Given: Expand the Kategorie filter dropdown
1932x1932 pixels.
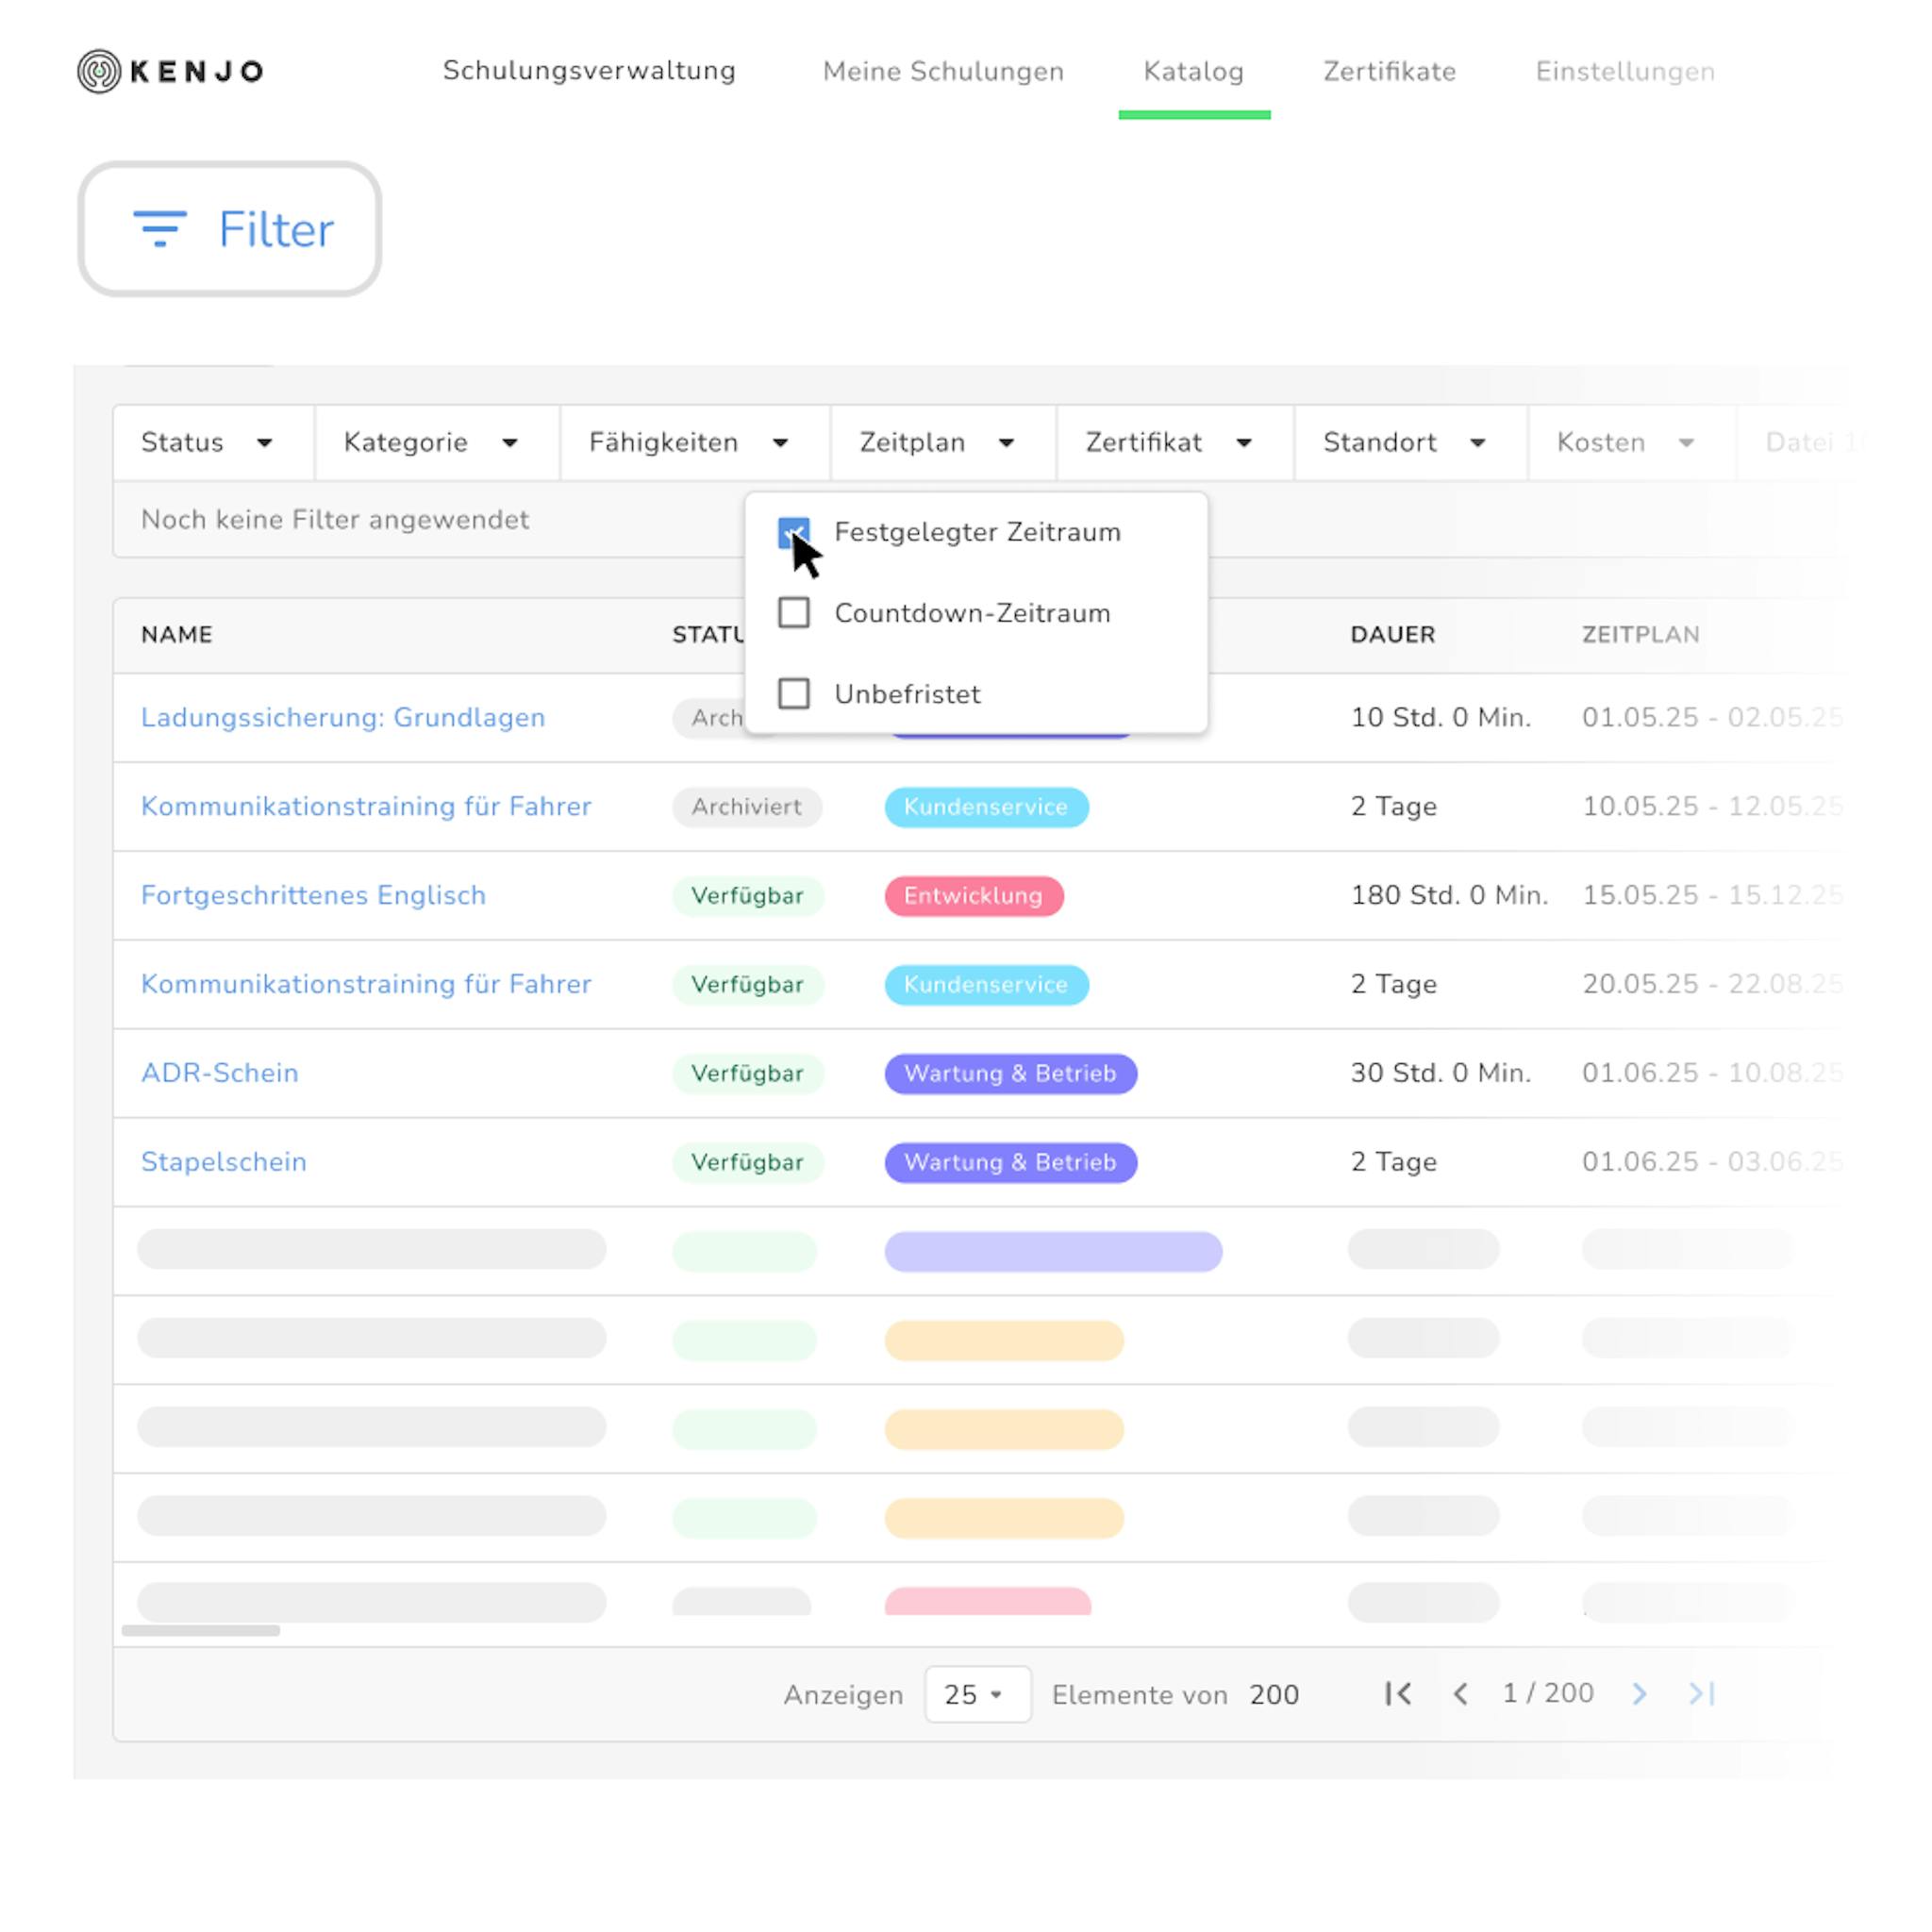Looking at the screenshot, I should pos(437,442).
